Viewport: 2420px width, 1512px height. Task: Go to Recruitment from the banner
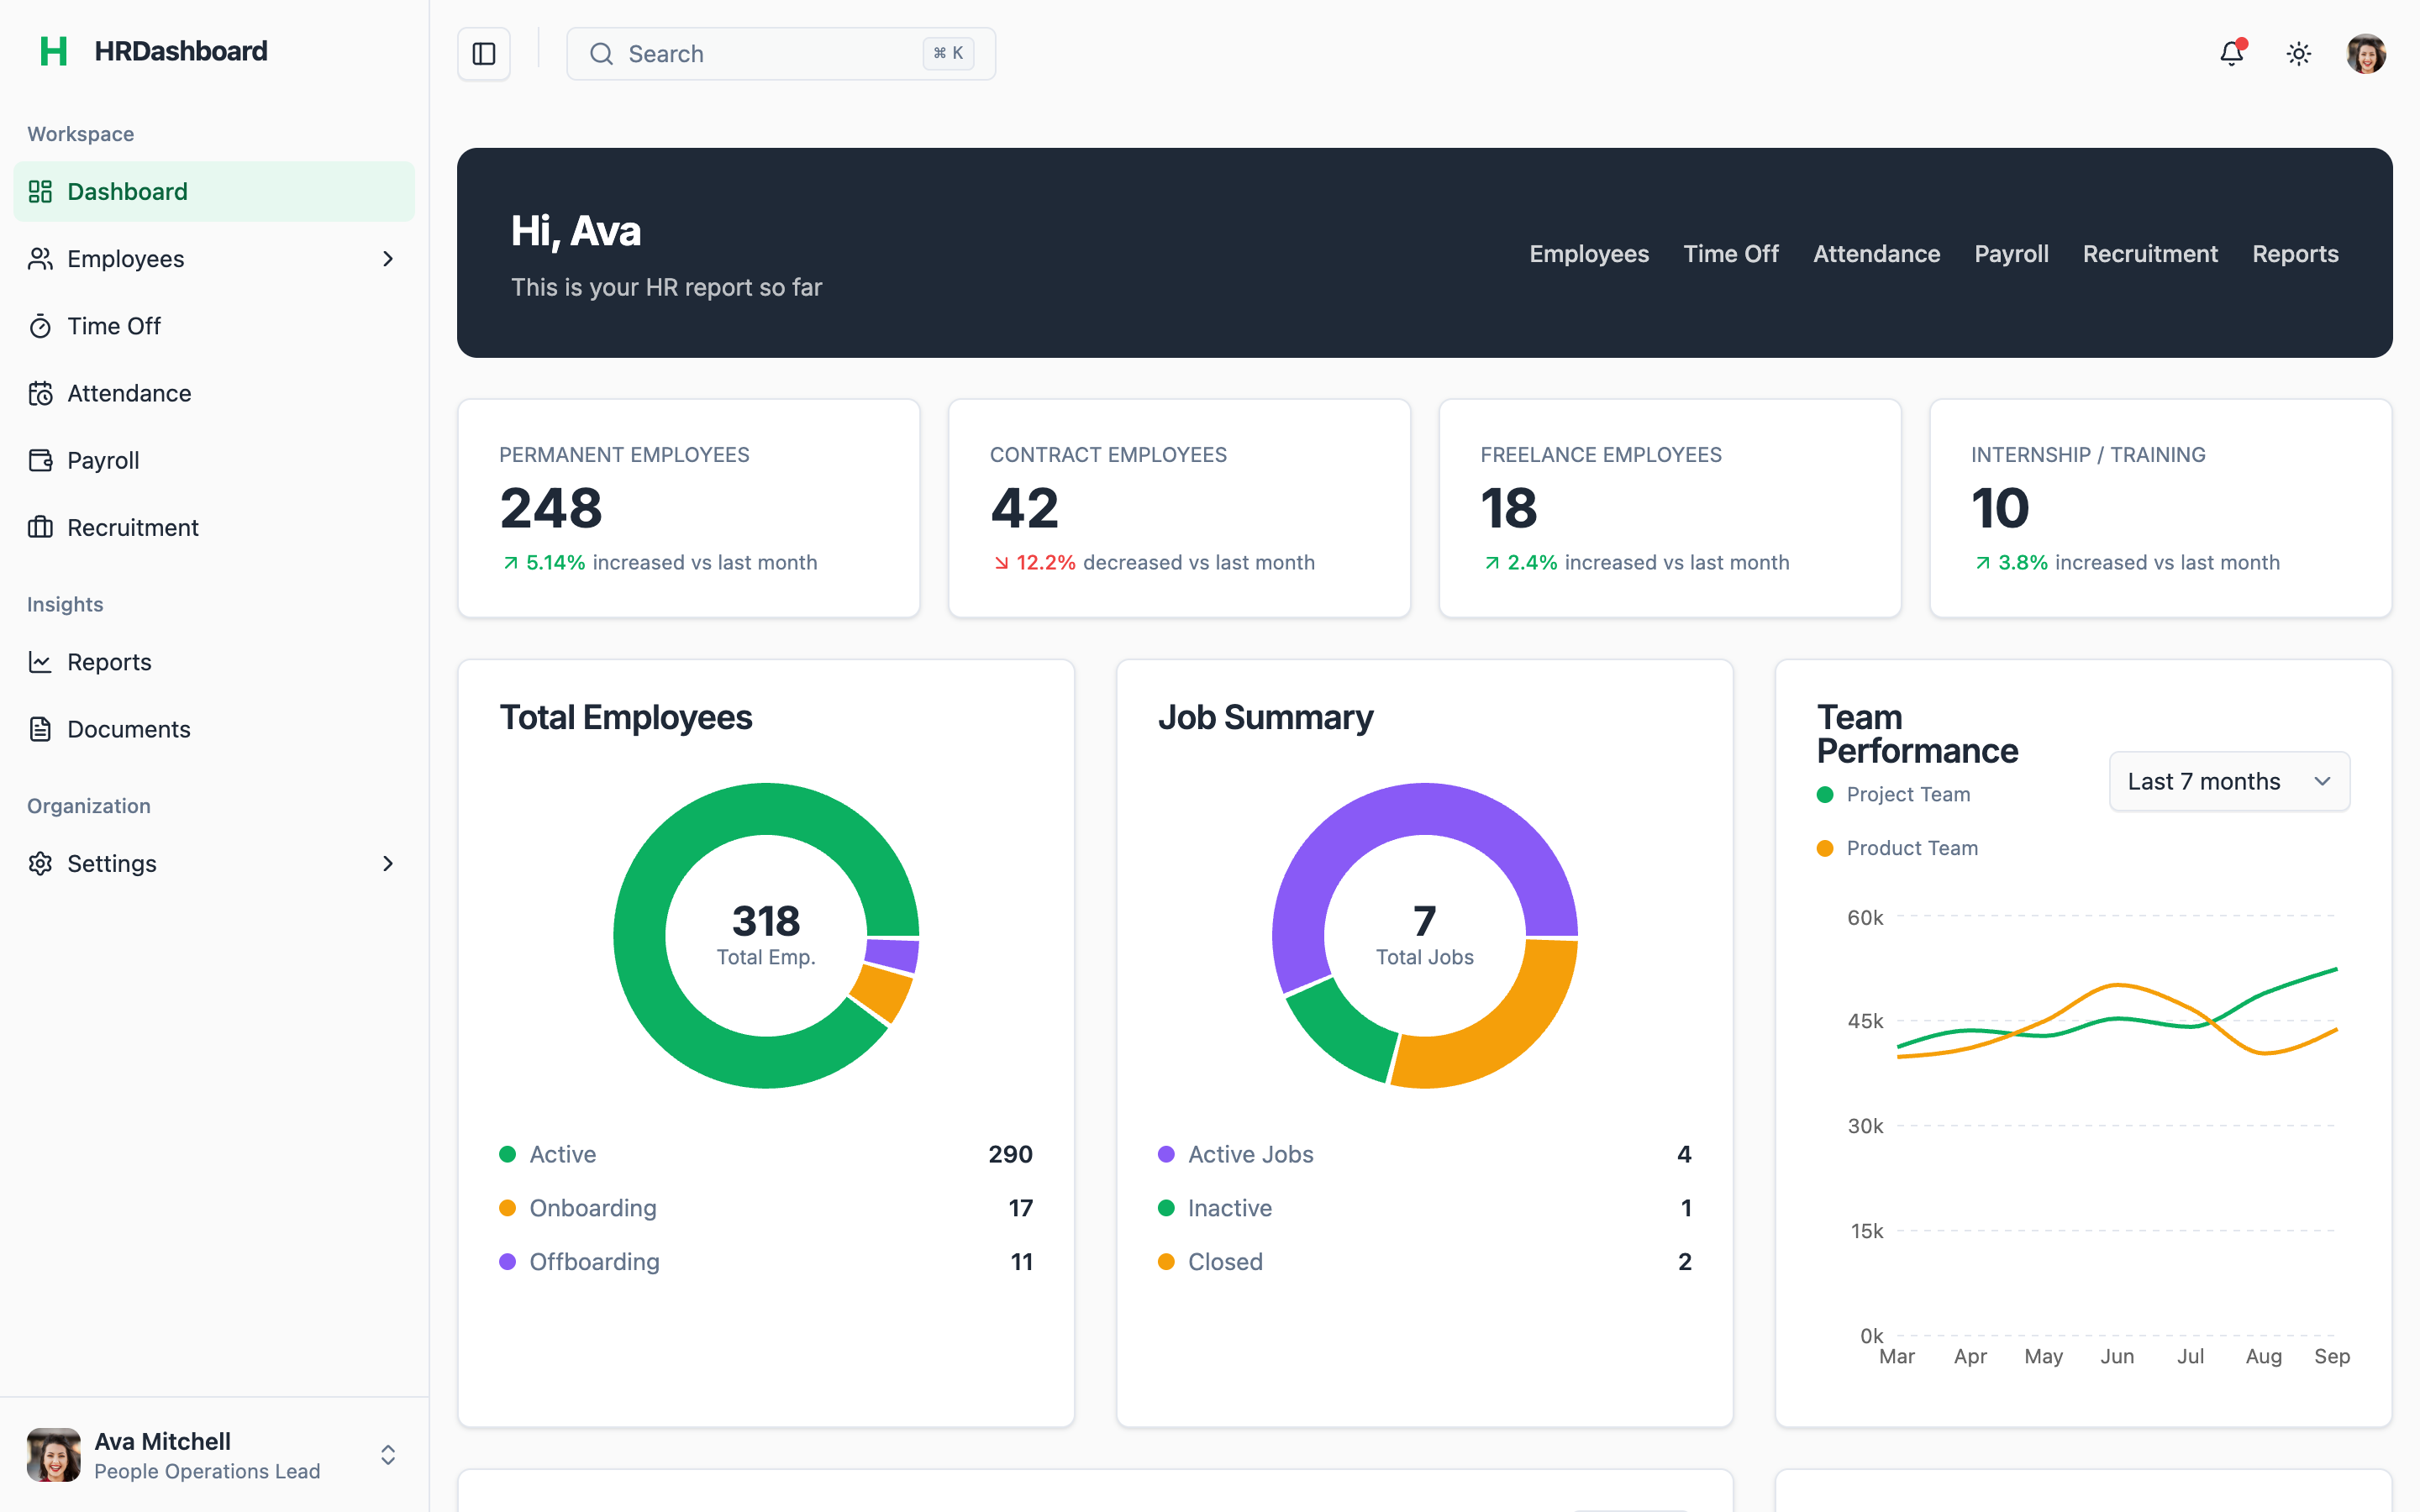[2150, 254]
